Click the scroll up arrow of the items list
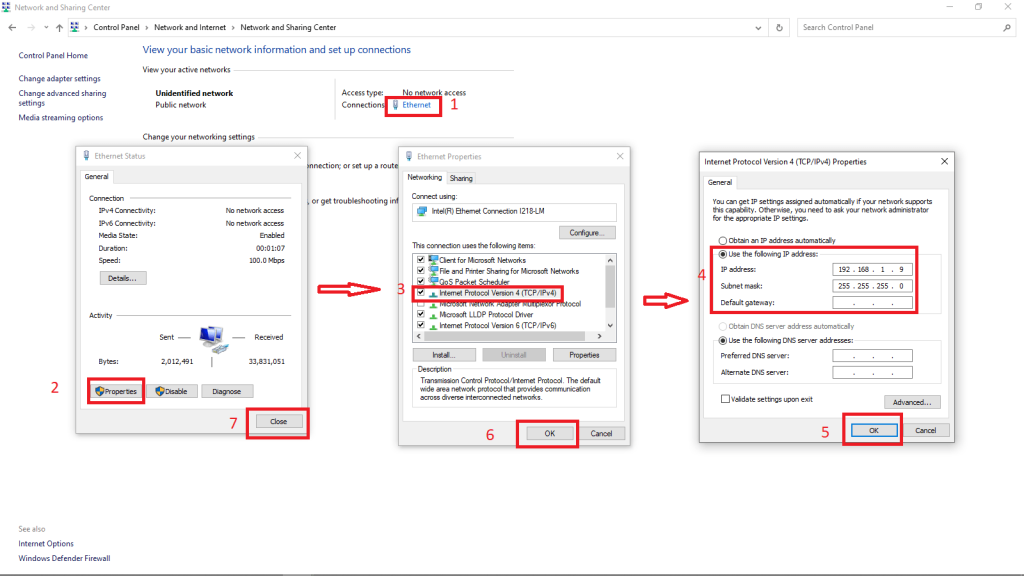Image resolution: width=1024 pixels, height=577 pixels. (x=610, y=260)
